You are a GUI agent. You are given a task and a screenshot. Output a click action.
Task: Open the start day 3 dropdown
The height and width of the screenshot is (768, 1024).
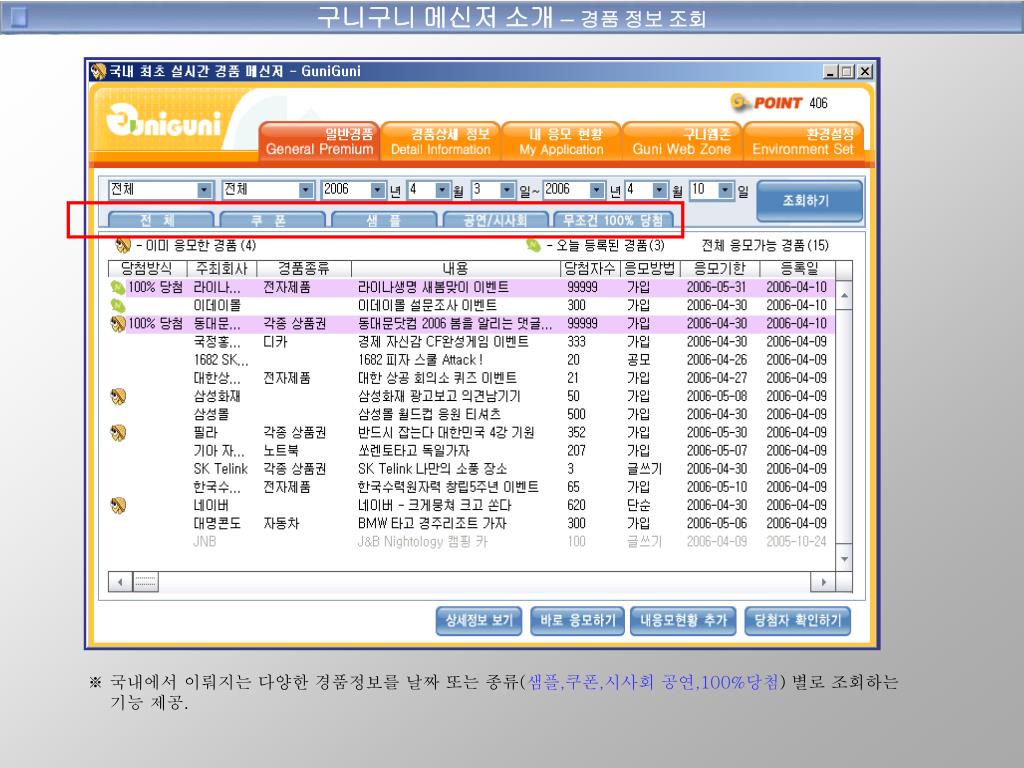click(x=507, y=190)
